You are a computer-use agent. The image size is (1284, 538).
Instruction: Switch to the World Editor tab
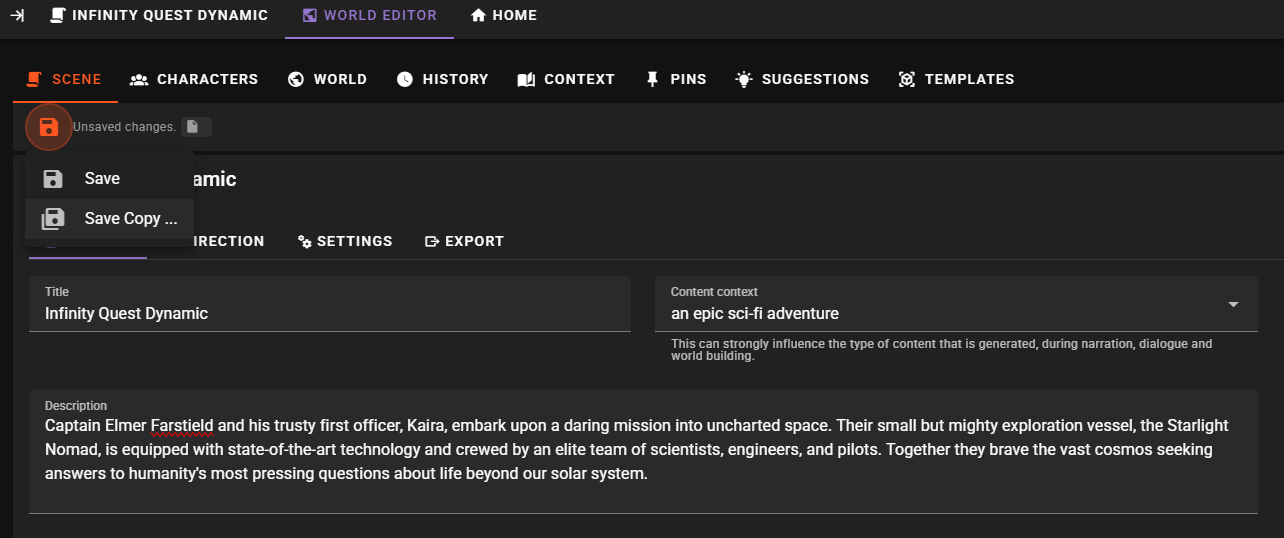click(369, 15)
